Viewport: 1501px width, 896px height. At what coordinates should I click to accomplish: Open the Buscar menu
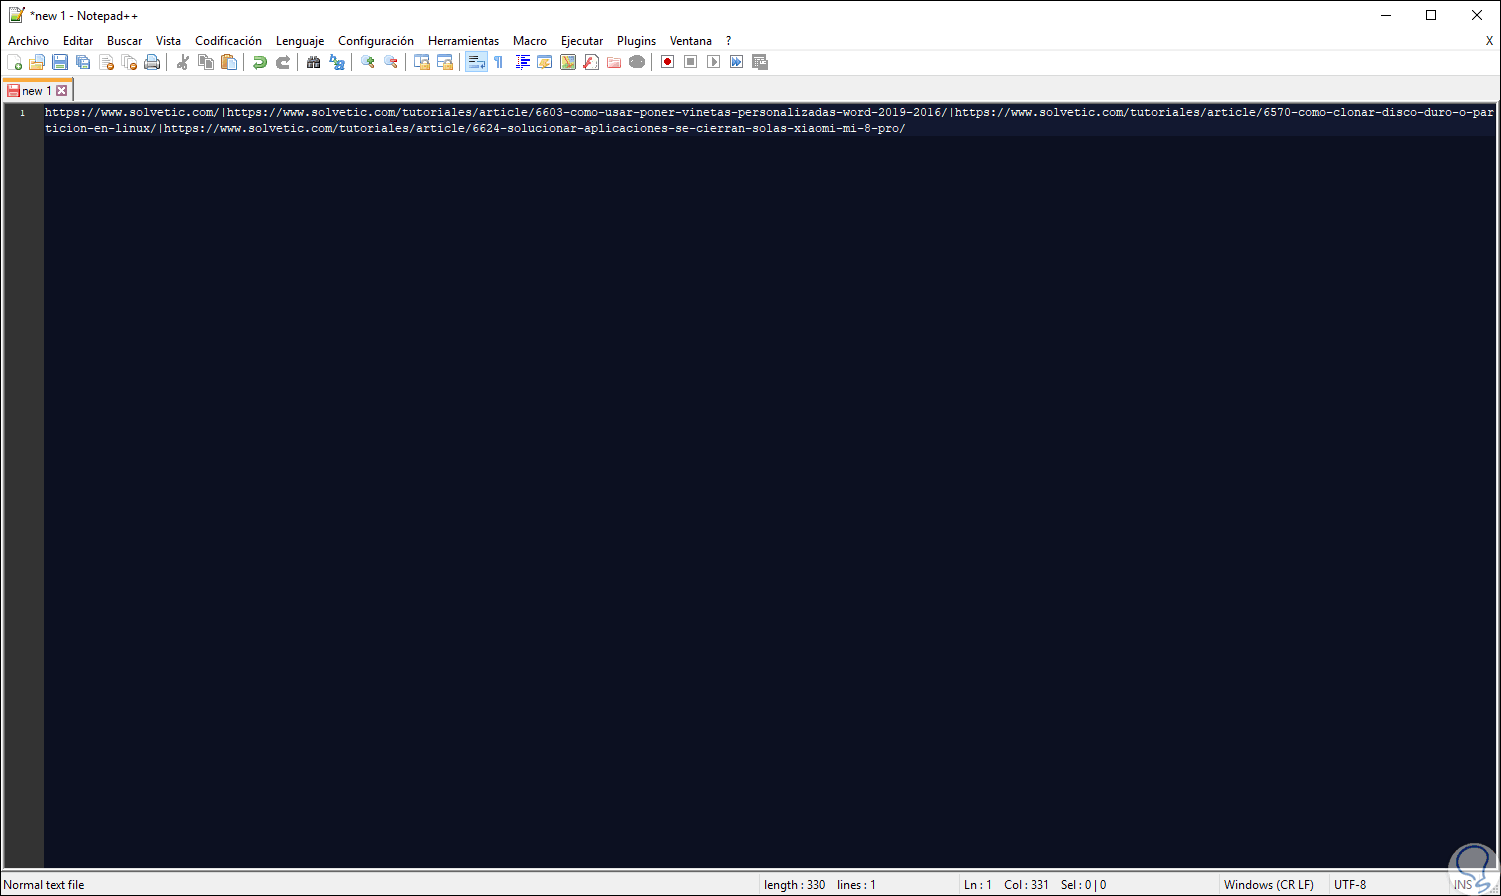coord(125,41)
